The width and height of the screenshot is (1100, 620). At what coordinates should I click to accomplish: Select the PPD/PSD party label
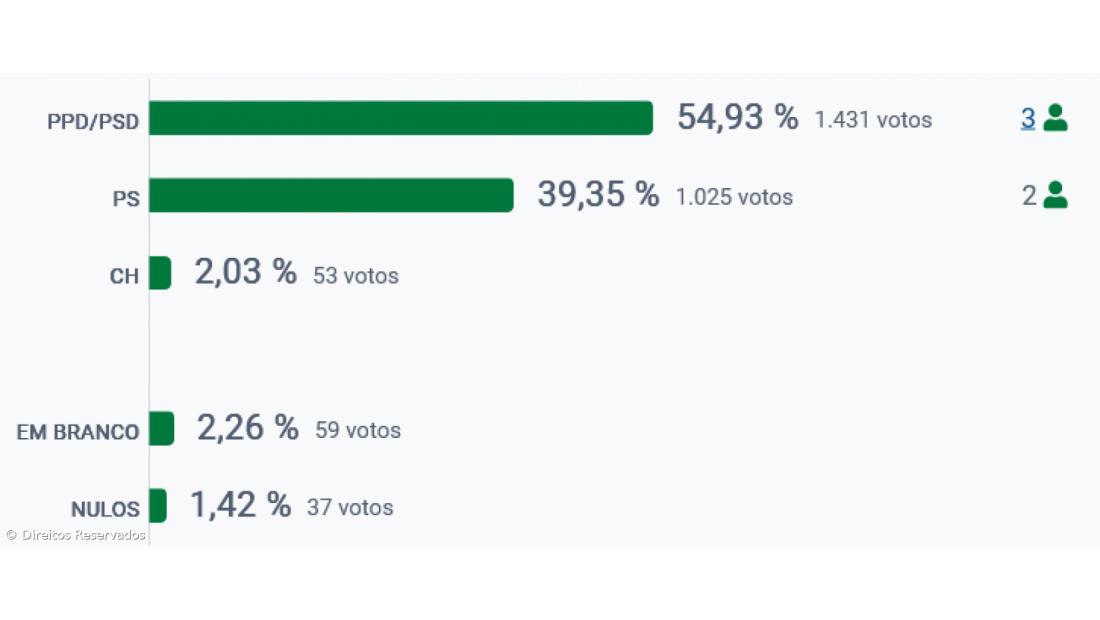[x=93, y=123]
